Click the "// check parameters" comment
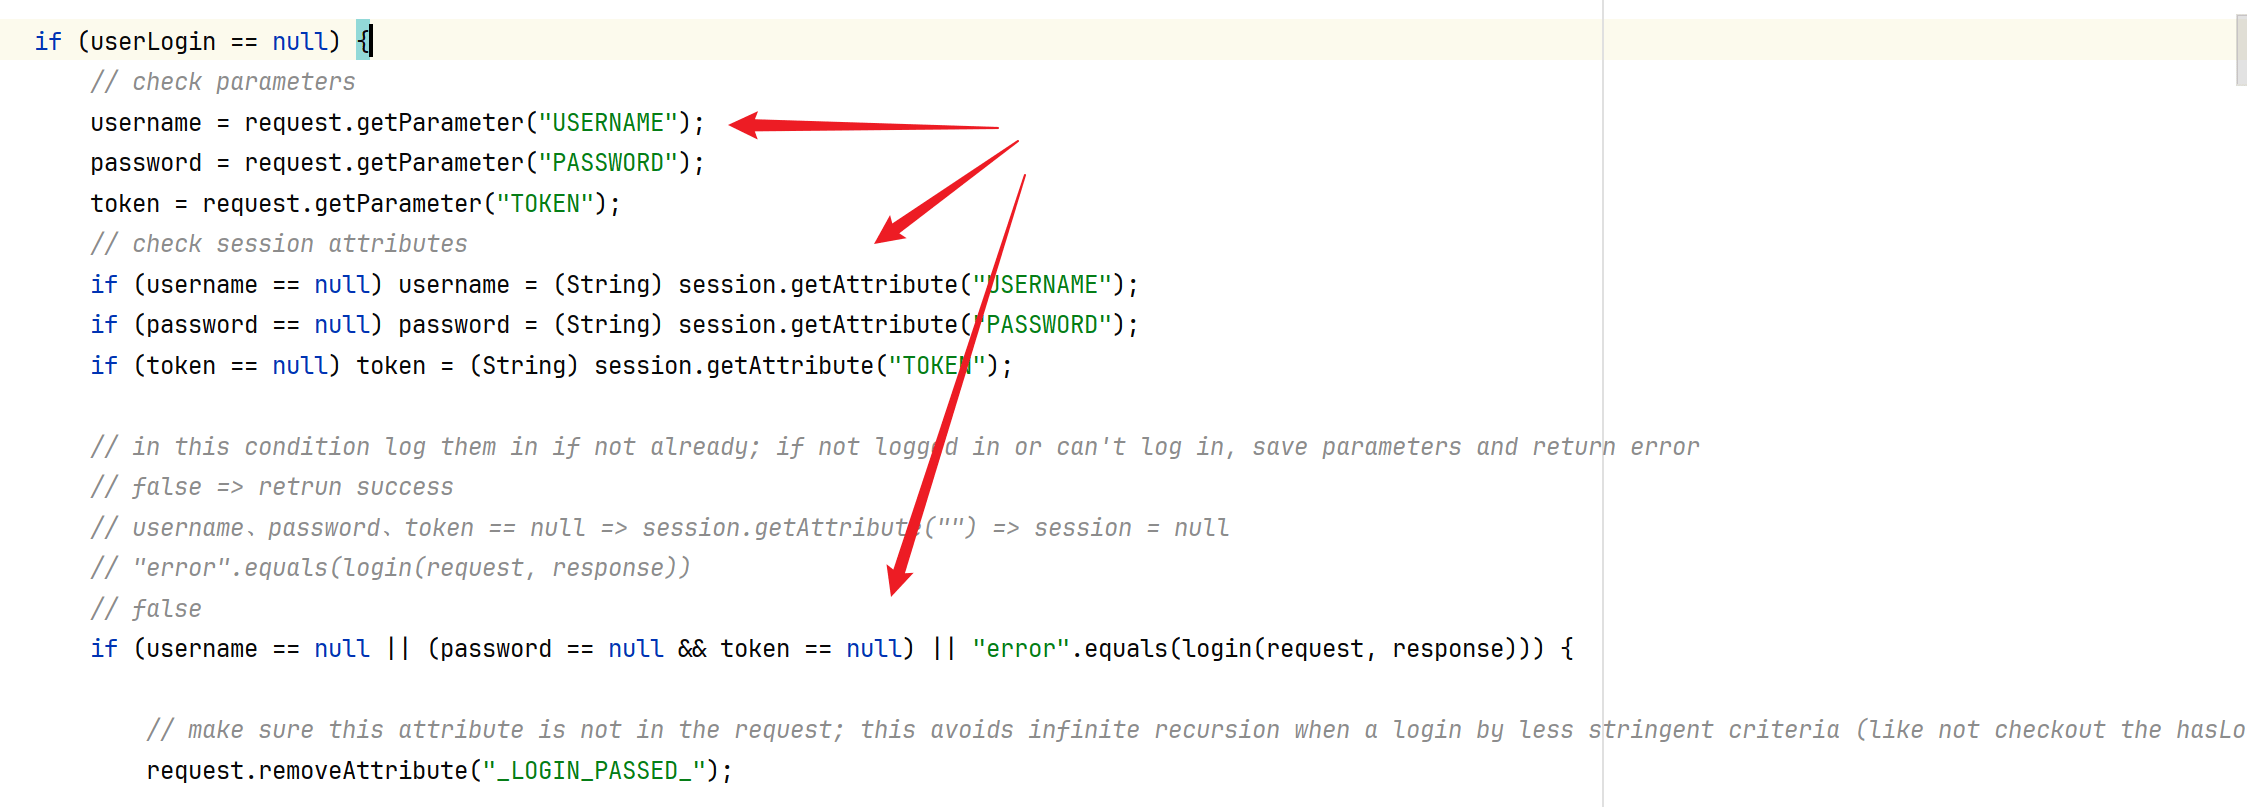2247x807 pixels. click(223, 82)
